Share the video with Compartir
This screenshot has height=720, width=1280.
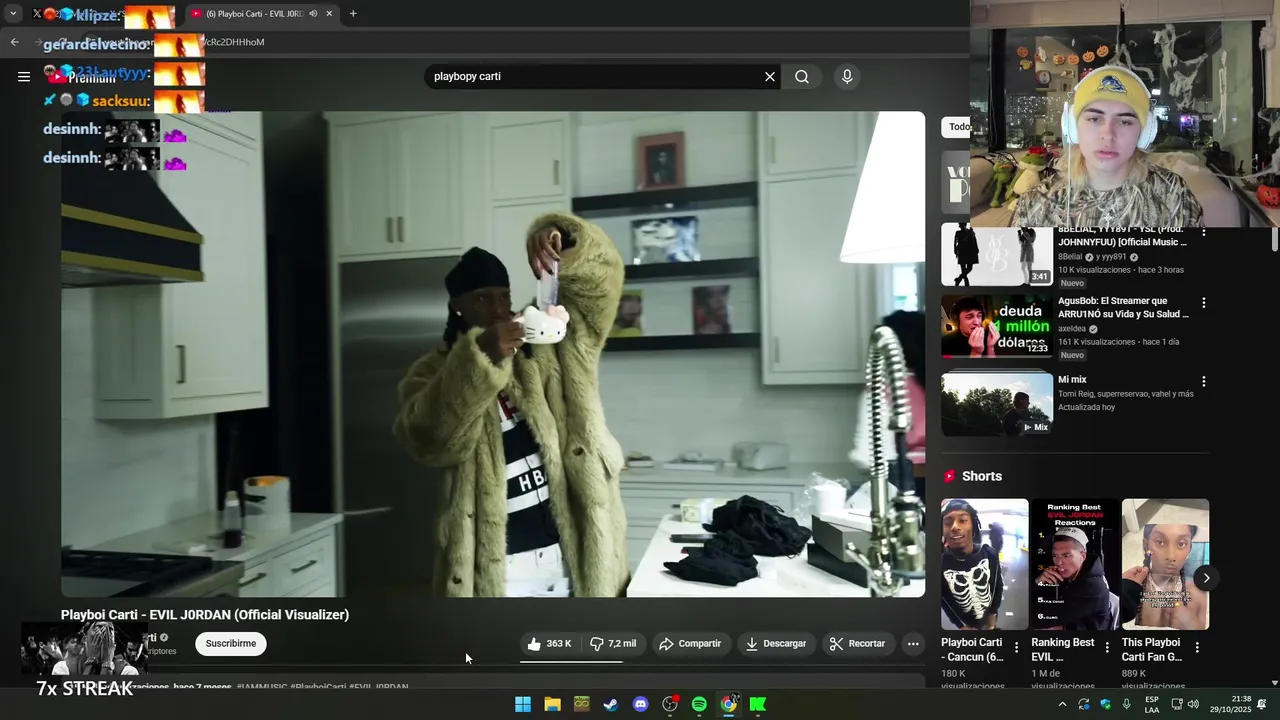690,644
